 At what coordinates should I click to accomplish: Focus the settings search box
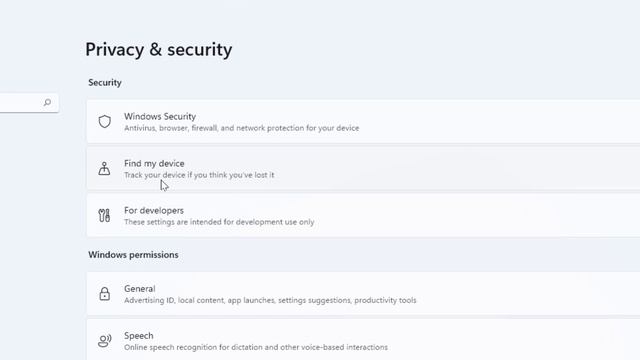coord(29,102)
